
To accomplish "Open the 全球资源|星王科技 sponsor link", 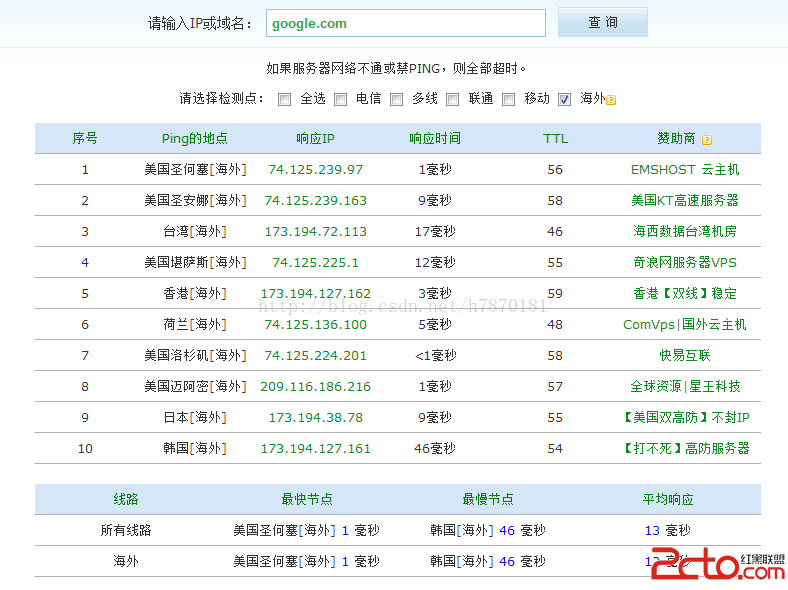I will point(685,386).
